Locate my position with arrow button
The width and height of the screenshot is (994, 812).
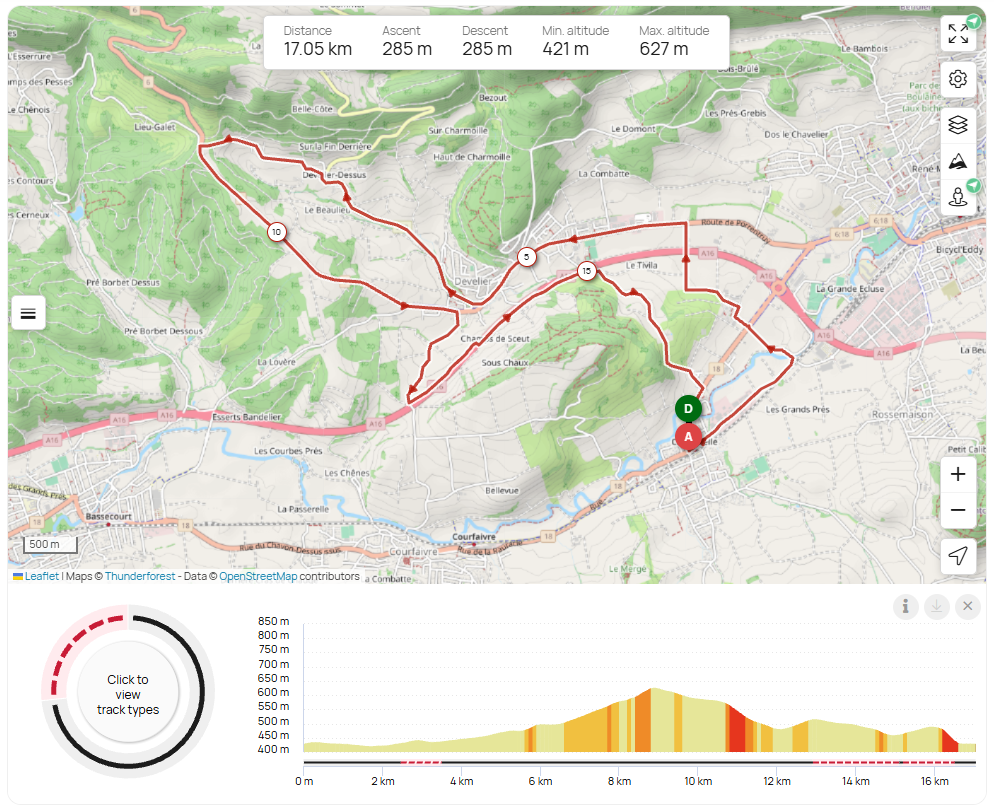[x=957, y=556]
